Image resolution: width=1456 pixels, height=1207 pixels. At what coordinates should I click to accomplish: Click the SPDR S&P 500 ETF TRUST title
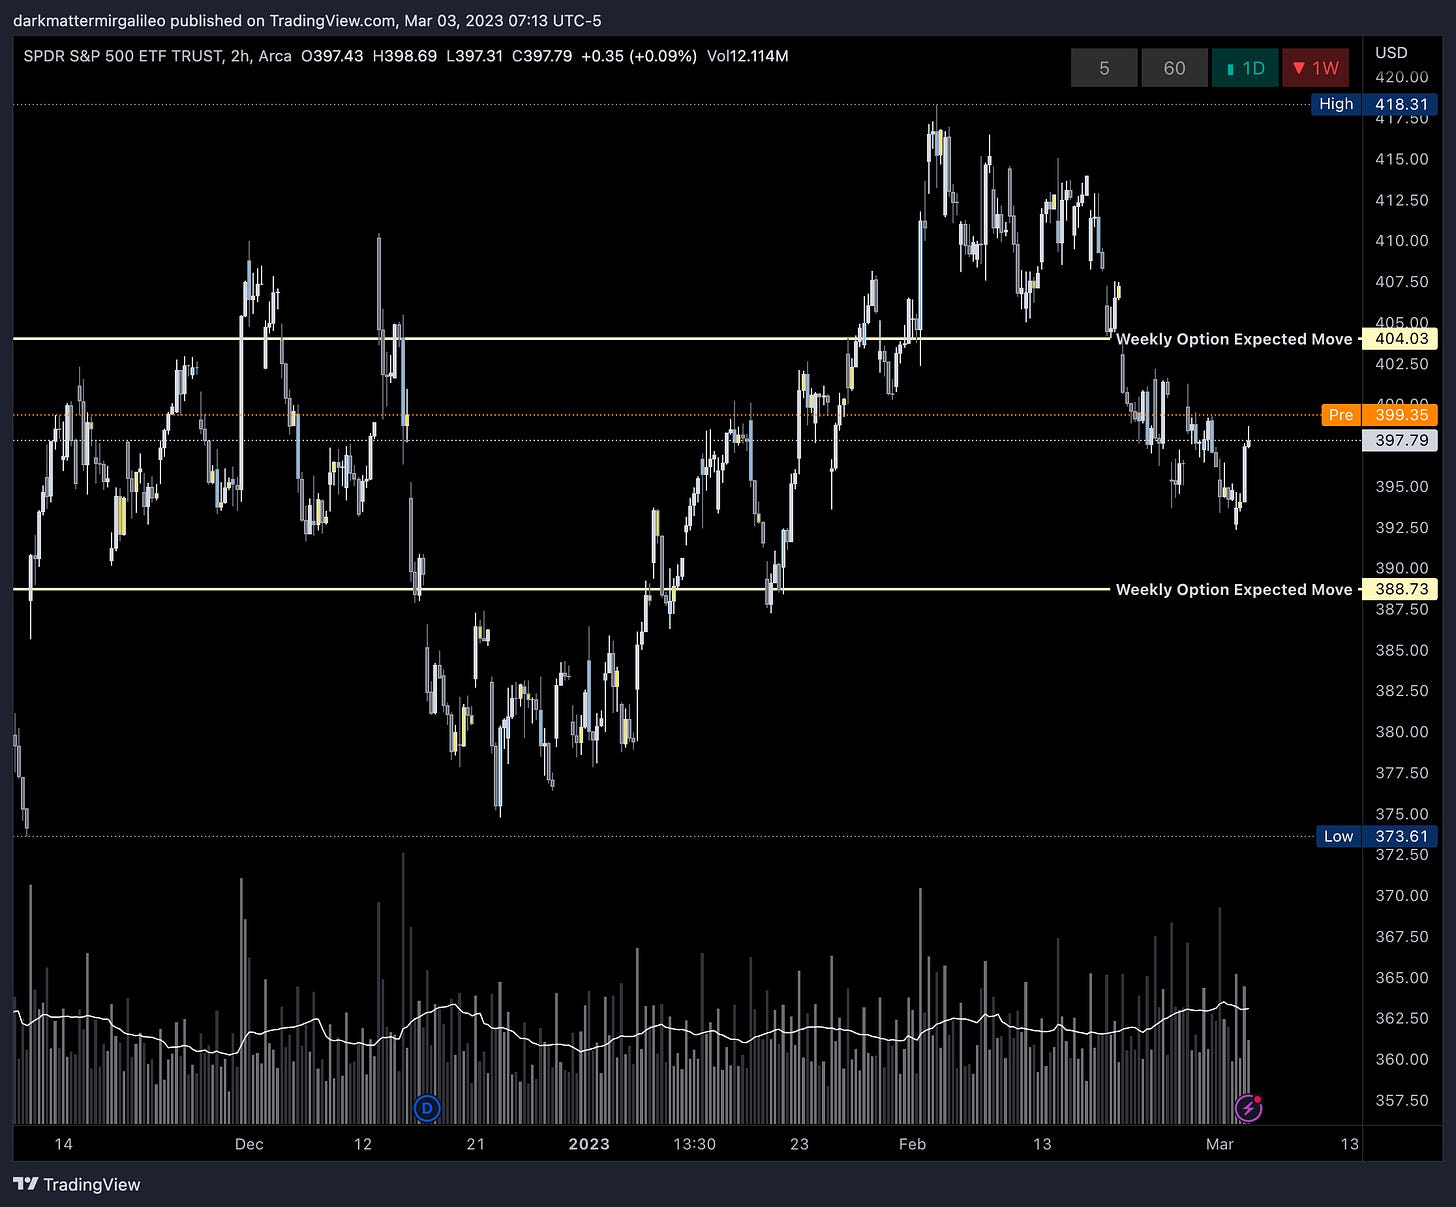(x=123, y=56)
